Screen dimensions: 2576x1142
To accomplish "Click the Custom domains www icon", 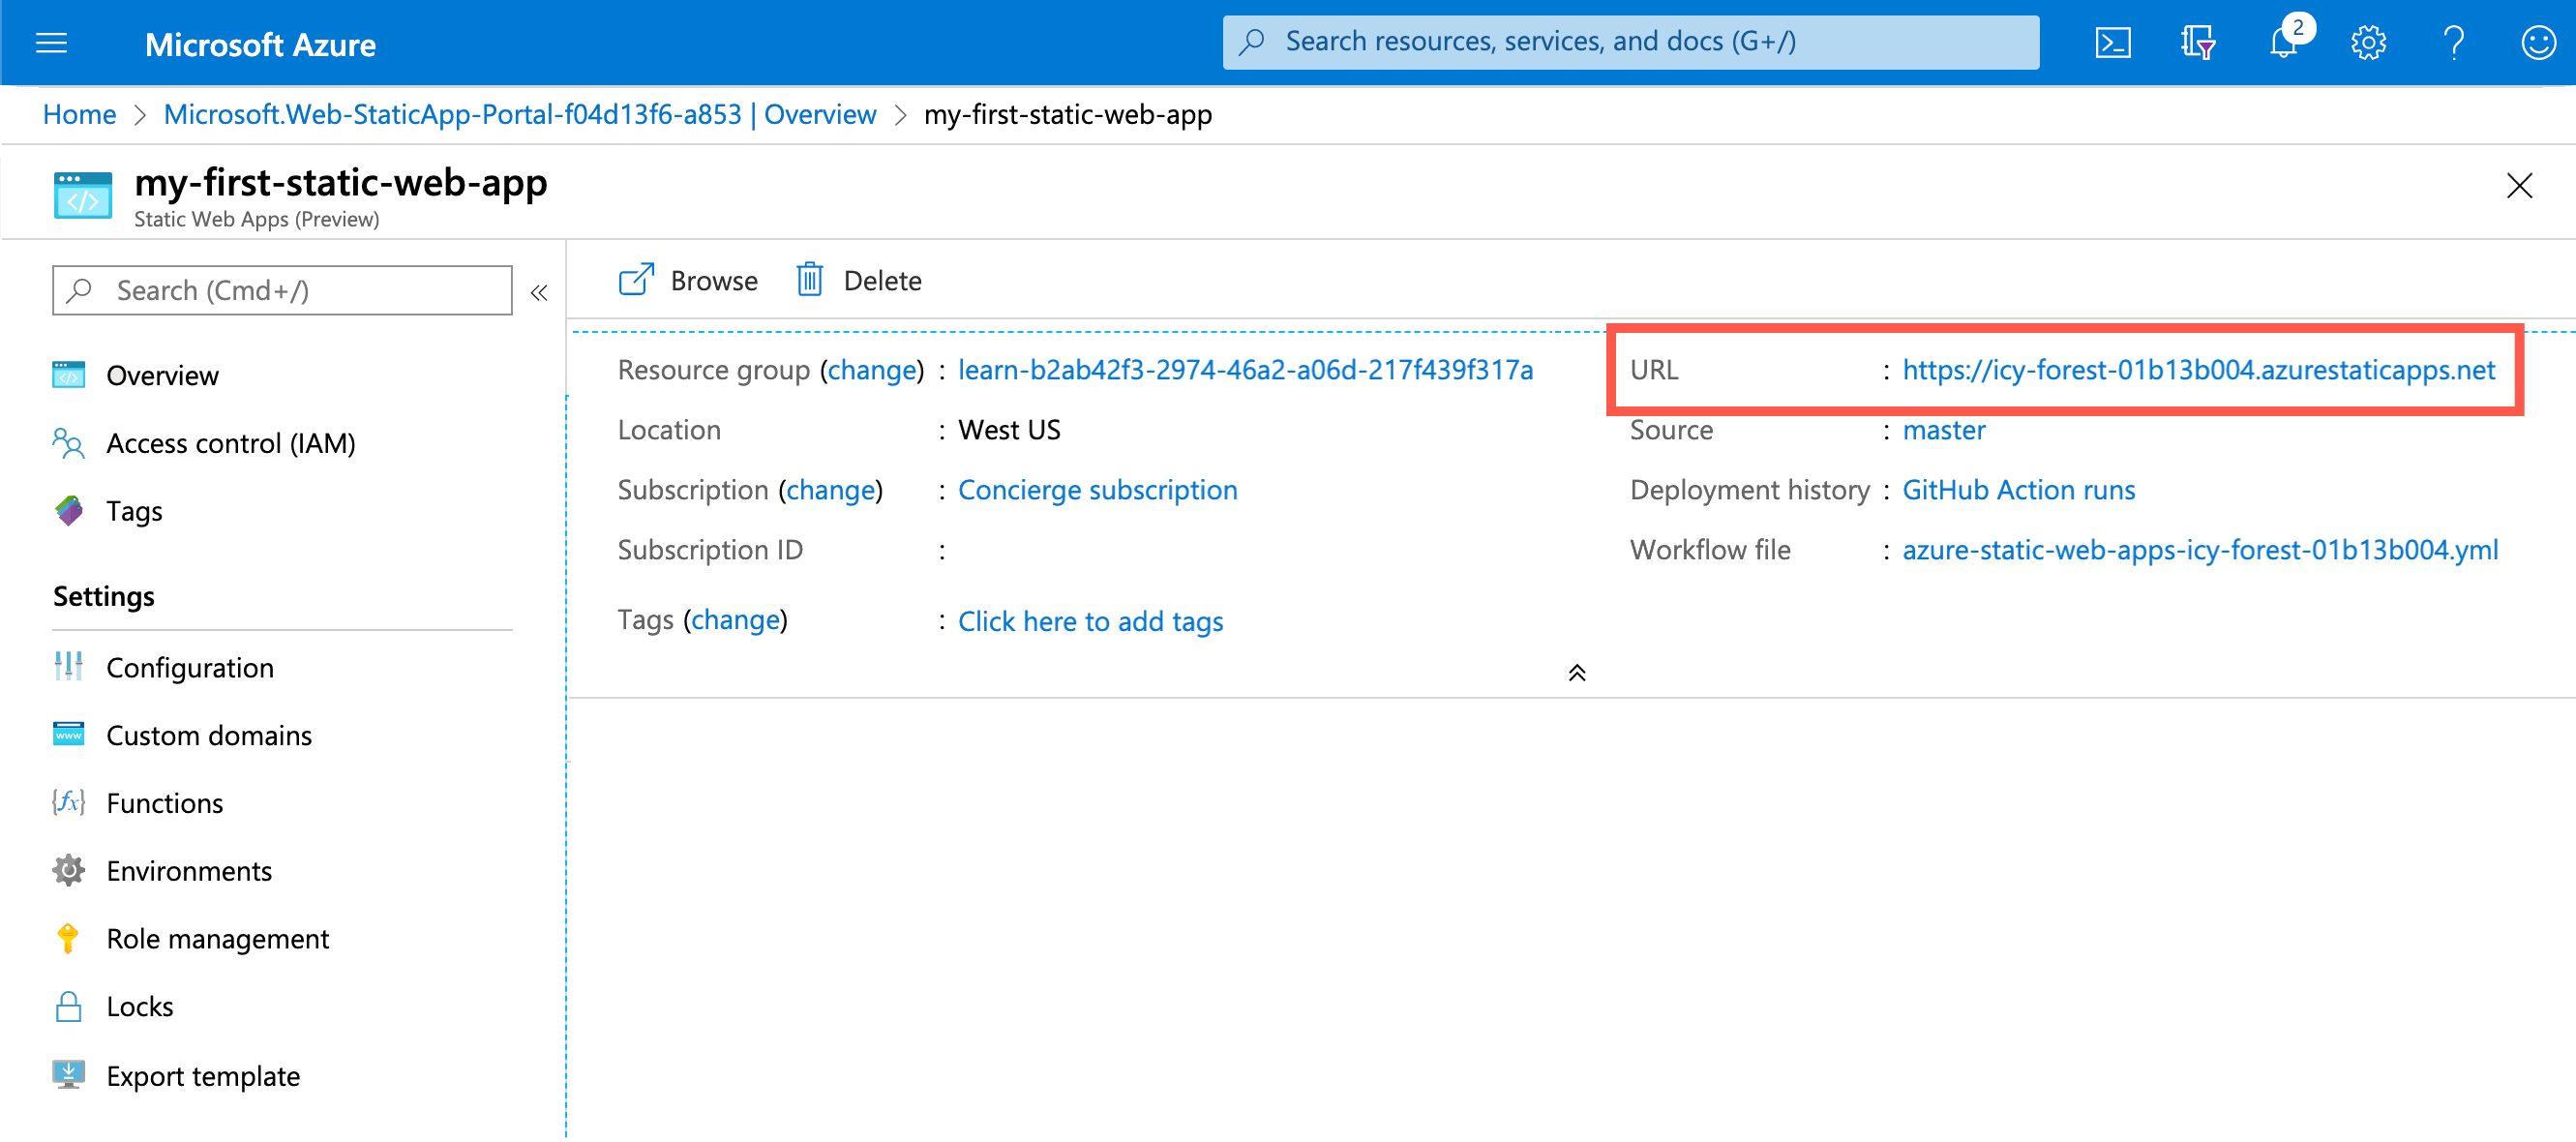I will tap(68, 735).
